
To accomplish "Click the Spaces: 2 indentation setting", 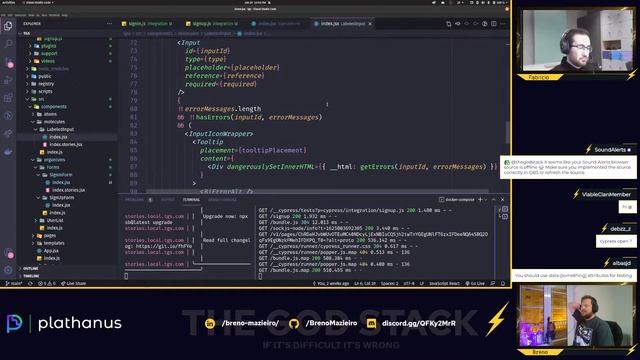I will (x=389, y=283).
